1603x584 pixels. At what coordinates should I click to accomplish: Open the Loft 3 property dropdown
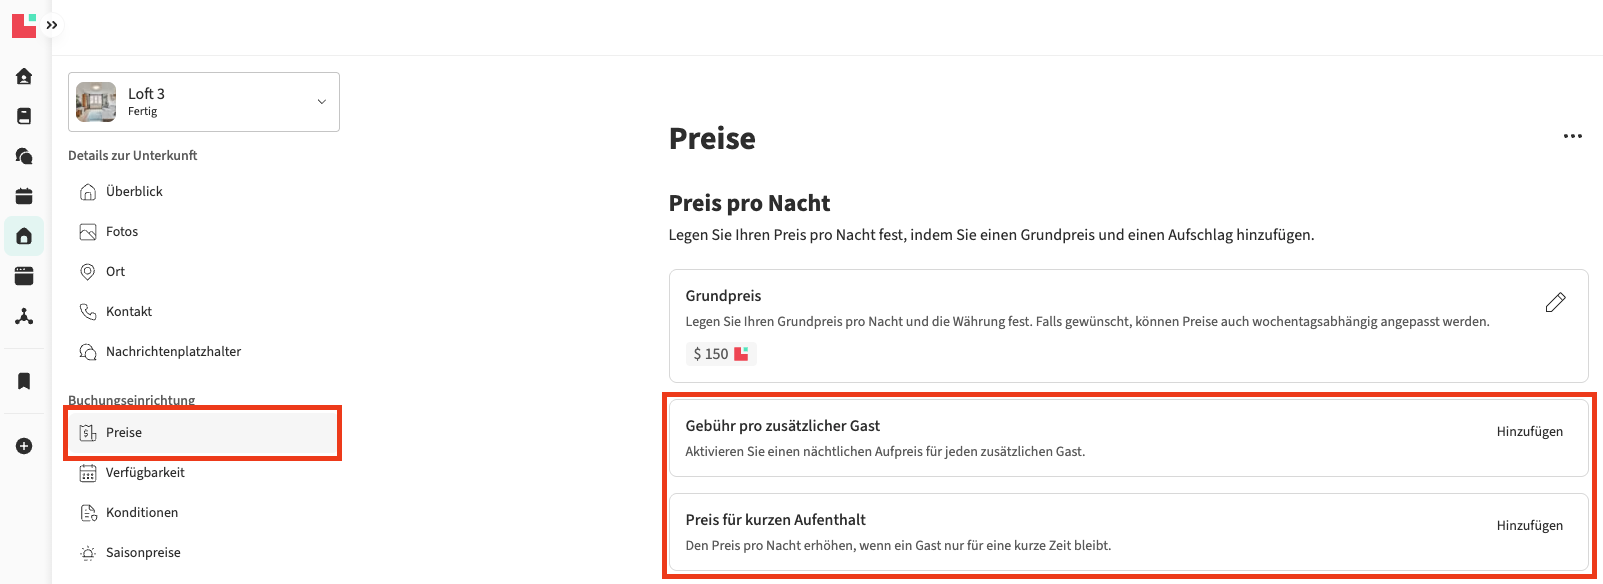click(321, 102)
